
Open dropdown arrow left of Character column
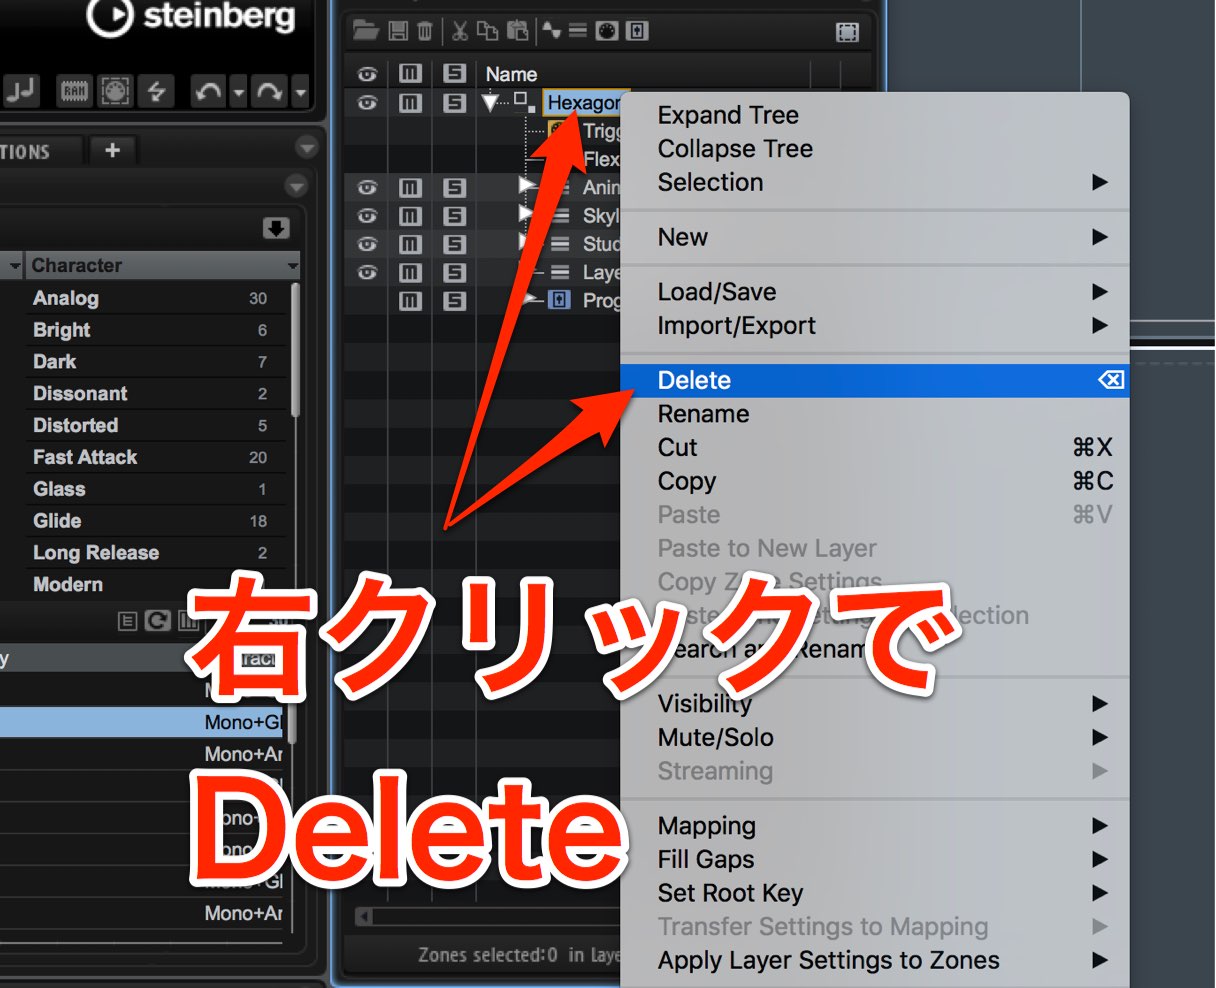14,266
